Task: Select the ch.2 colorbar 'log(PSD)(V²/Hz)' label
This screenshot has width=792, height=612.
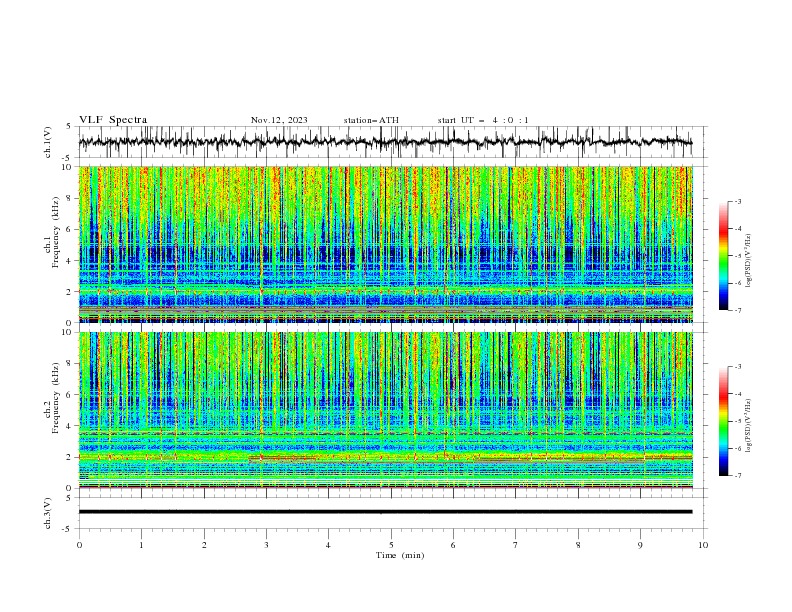Action: pyautogui.click(x=749, y=426)
